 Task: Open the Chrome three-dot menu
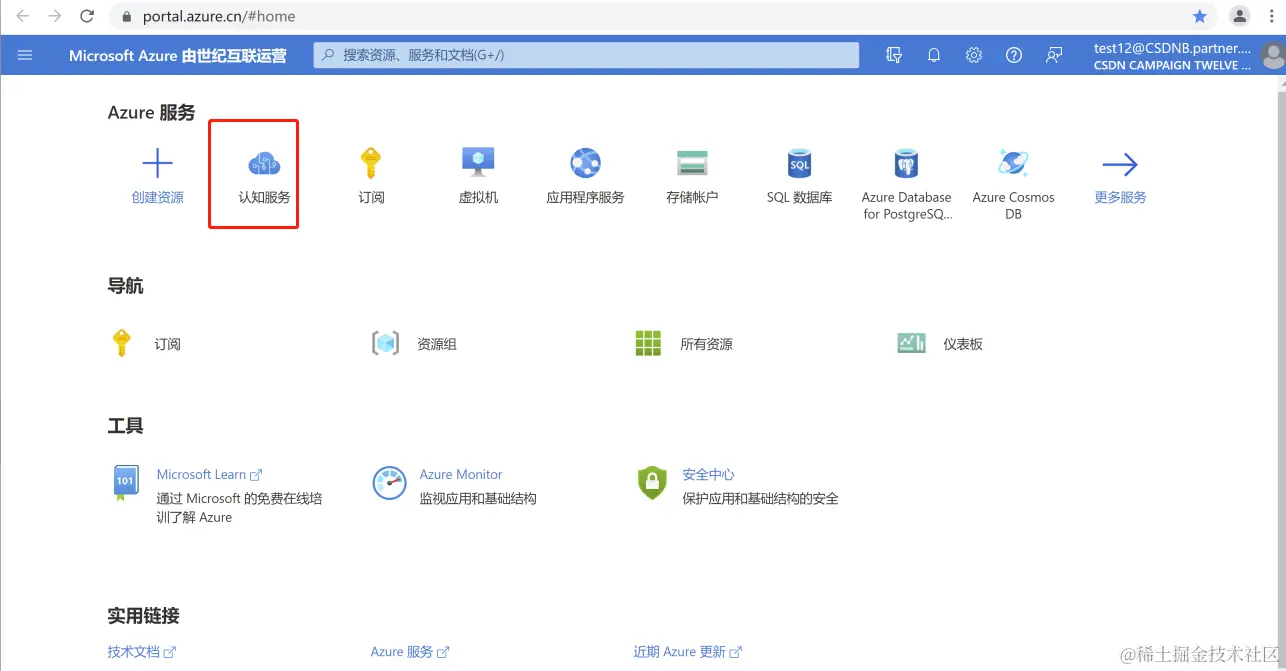click(1272, 16)
